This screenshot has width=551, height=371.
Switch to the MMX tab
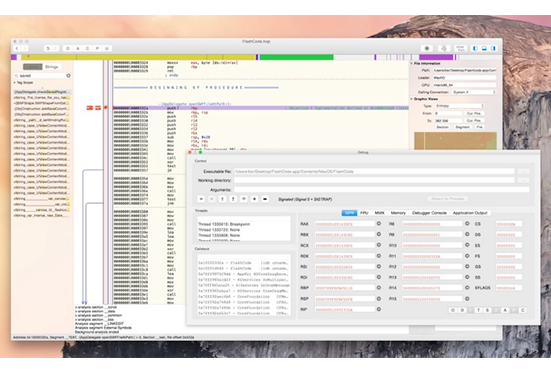coord(380,213)
